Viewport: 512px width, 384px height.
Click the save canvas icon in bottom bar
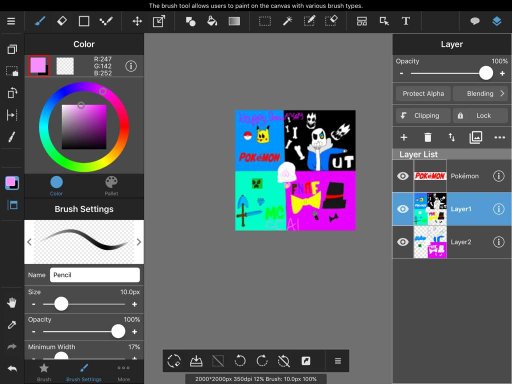(x=196, y=361)
